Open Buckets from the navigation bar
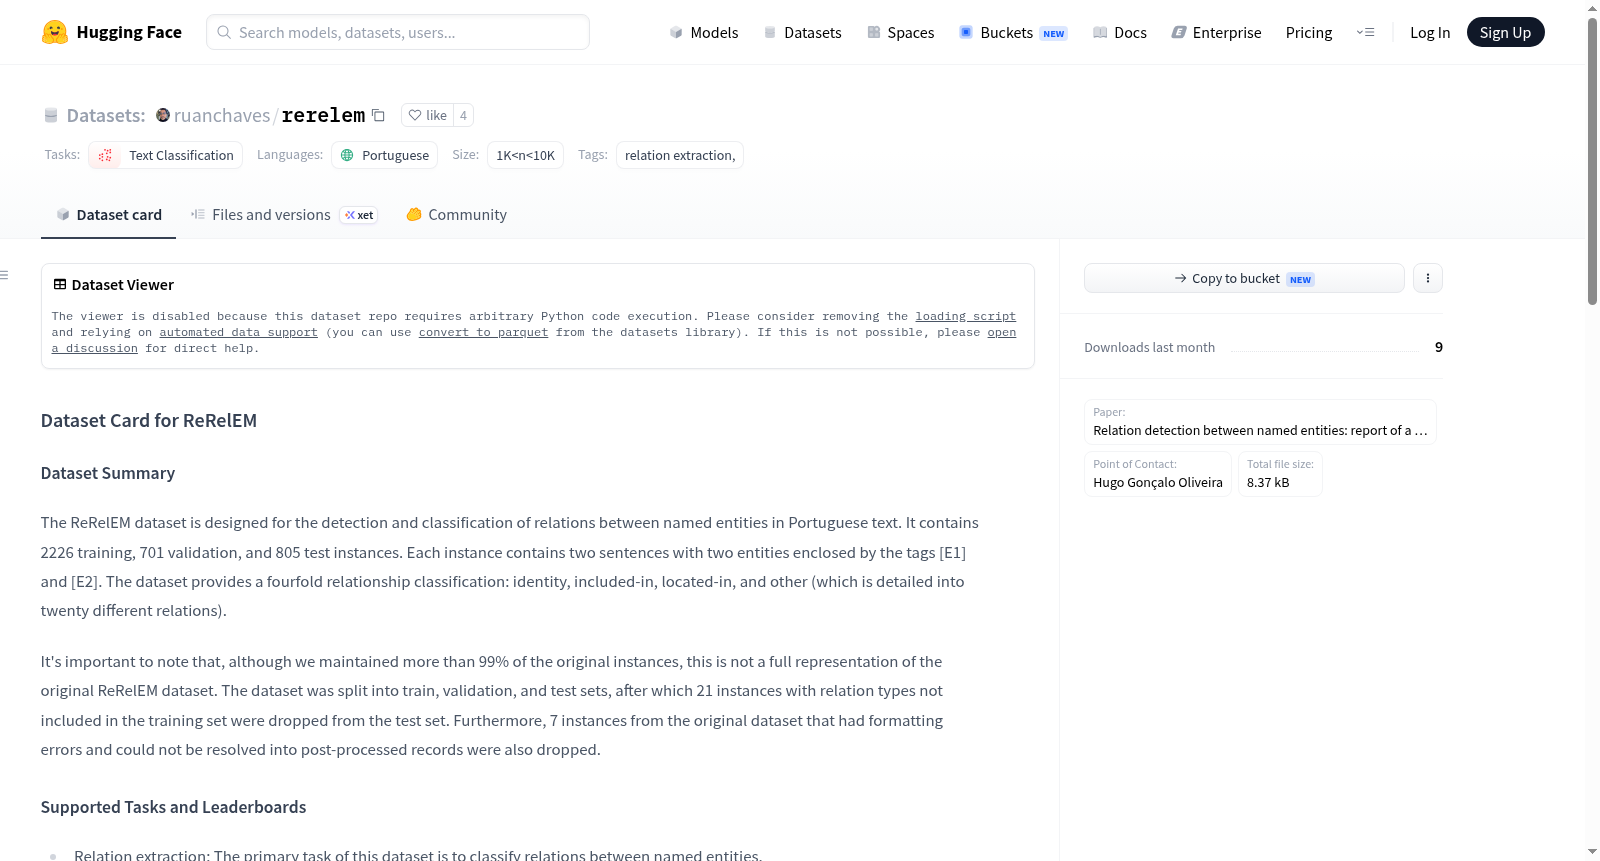This screenshot has width=1600, height=861. tap(1013, 33)
